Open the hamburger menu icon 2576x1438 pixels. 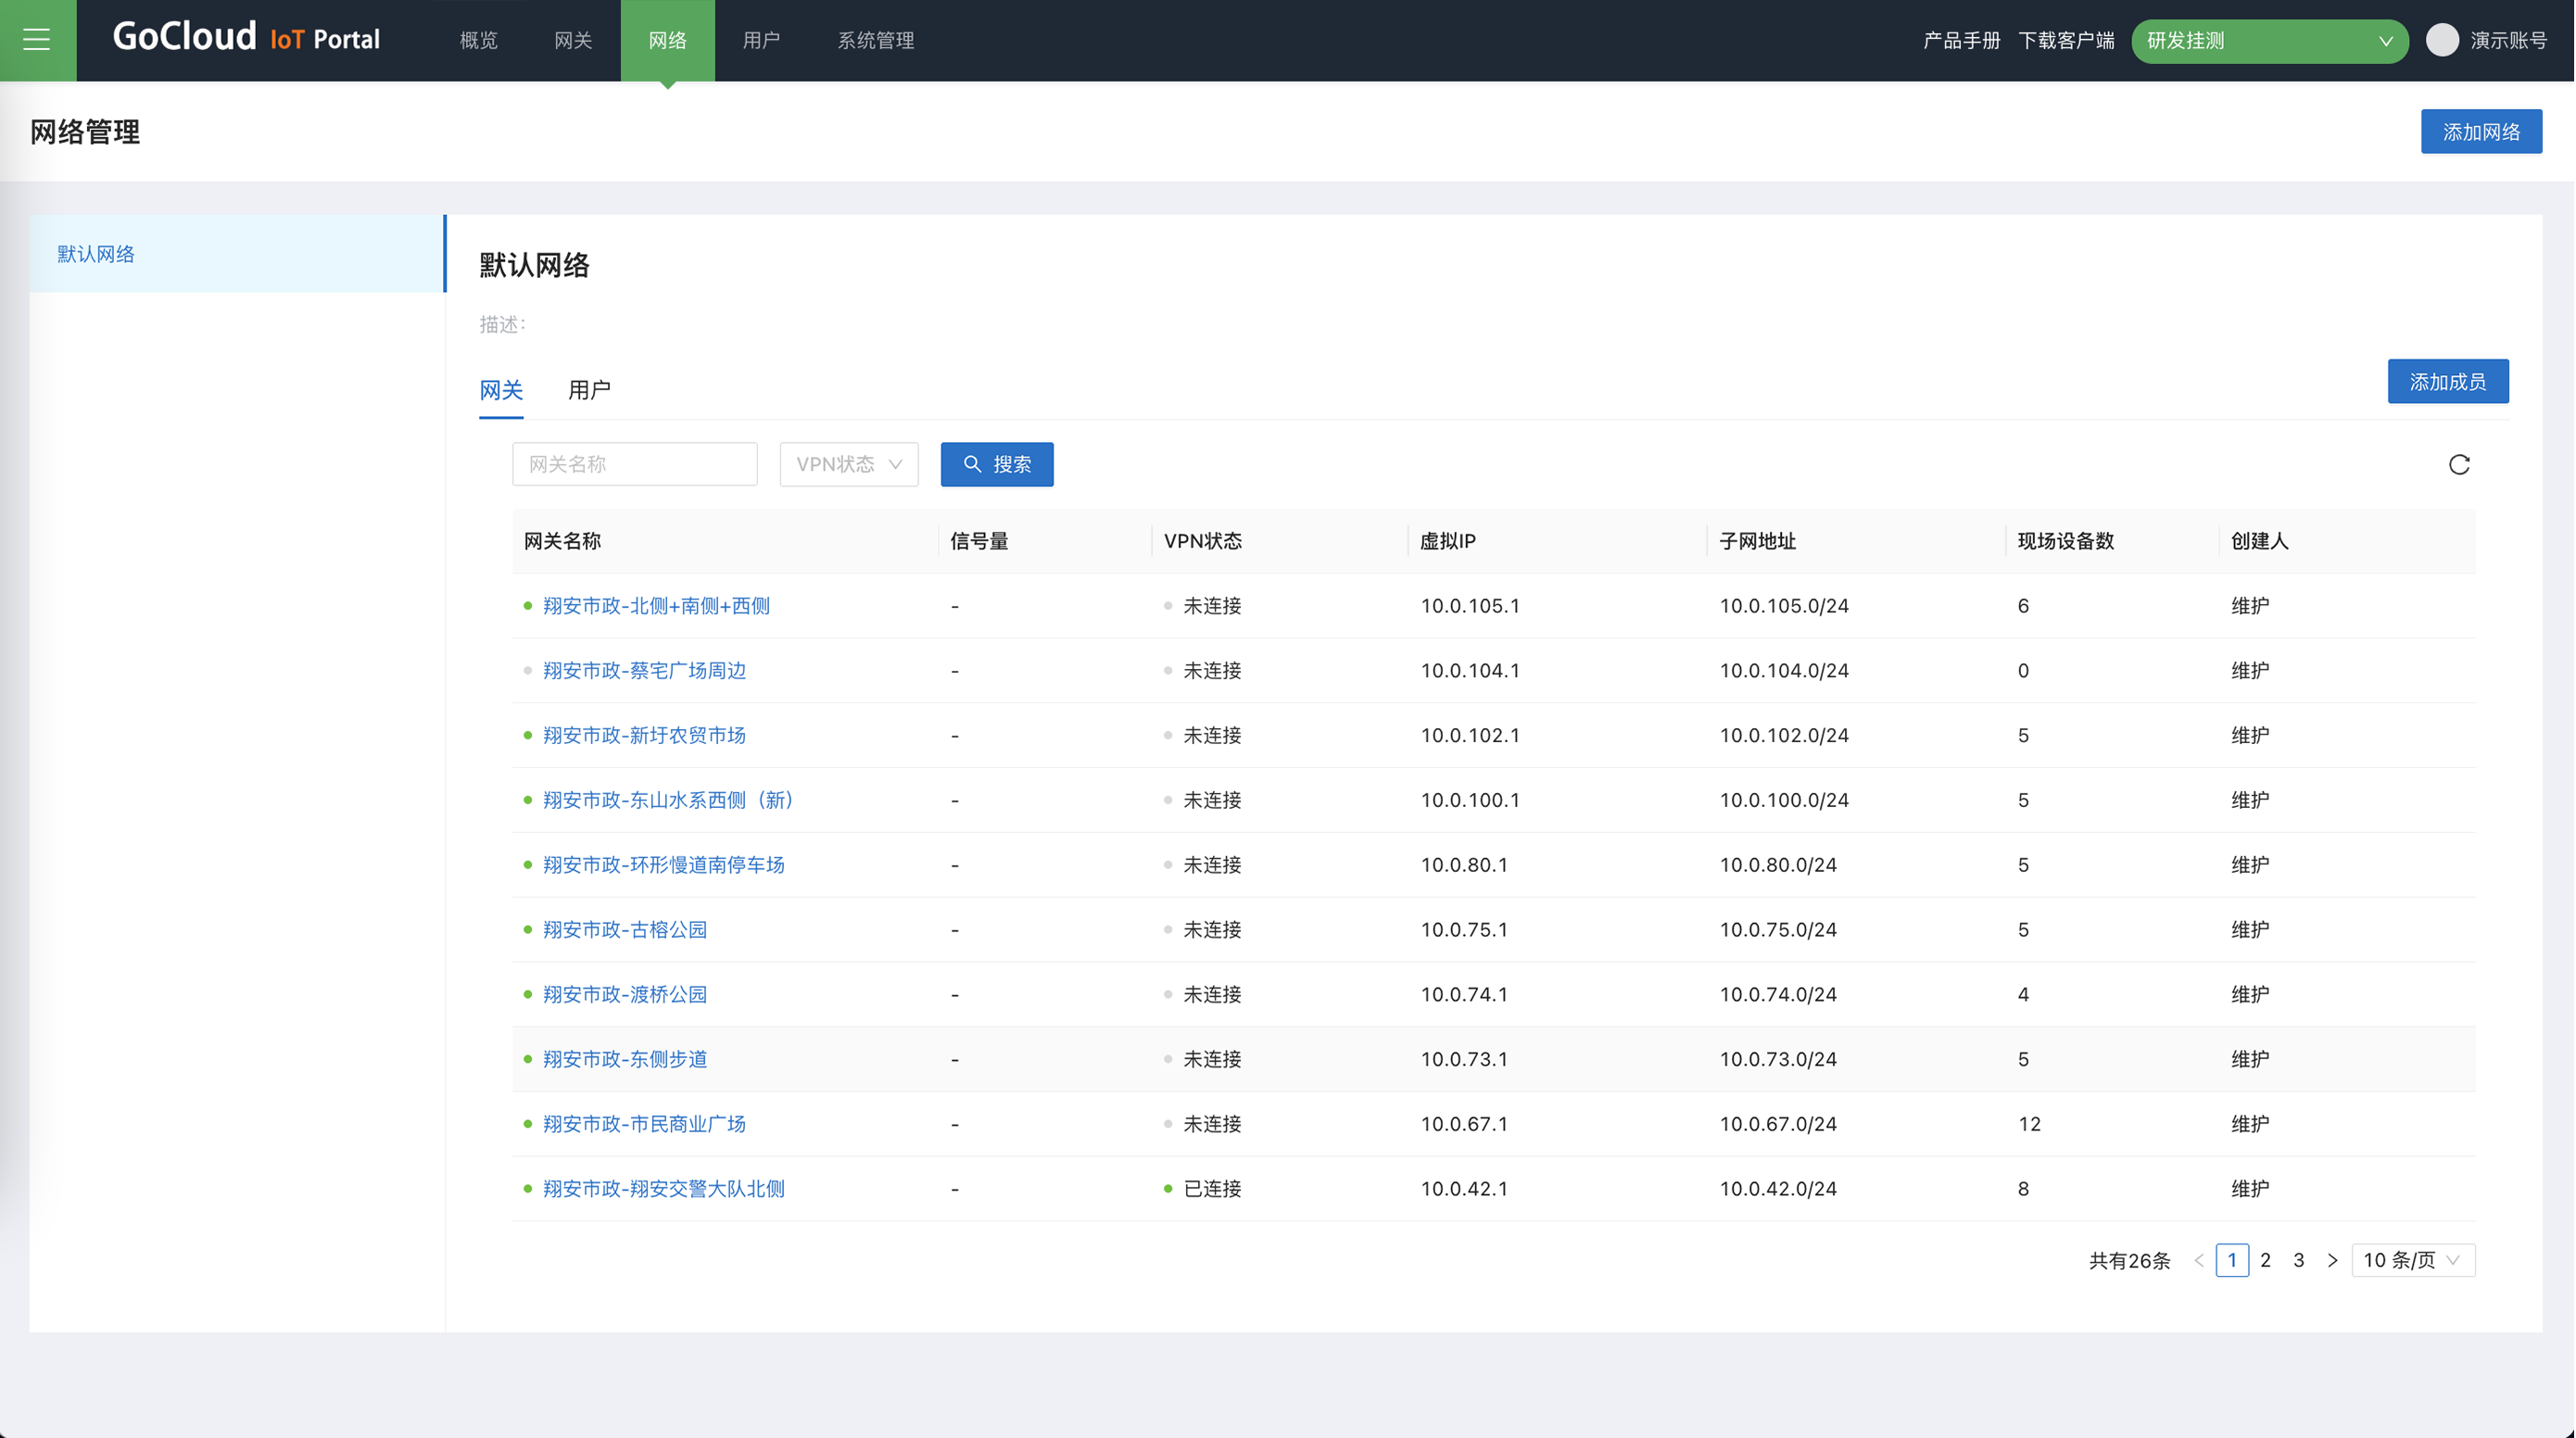click(x=37, y=40)
